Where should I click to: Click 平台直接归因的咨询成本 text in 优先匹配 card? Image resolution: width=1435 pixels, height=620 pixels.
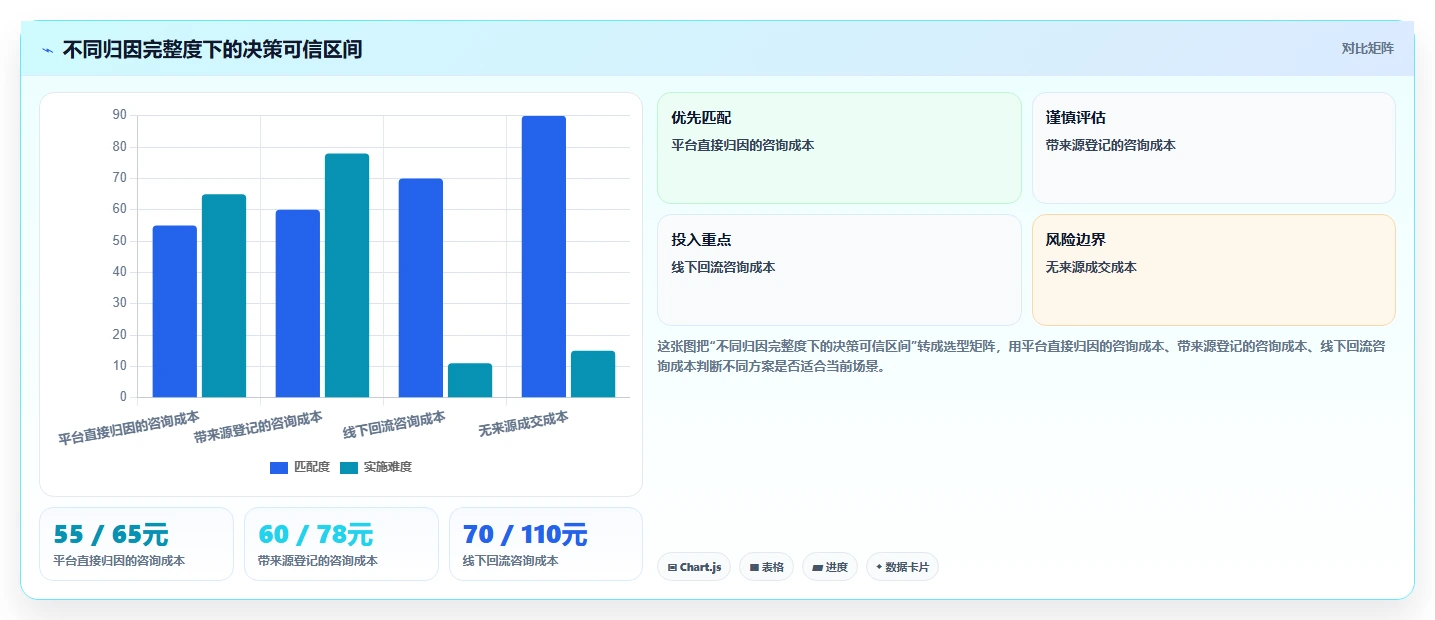[743, 145]
